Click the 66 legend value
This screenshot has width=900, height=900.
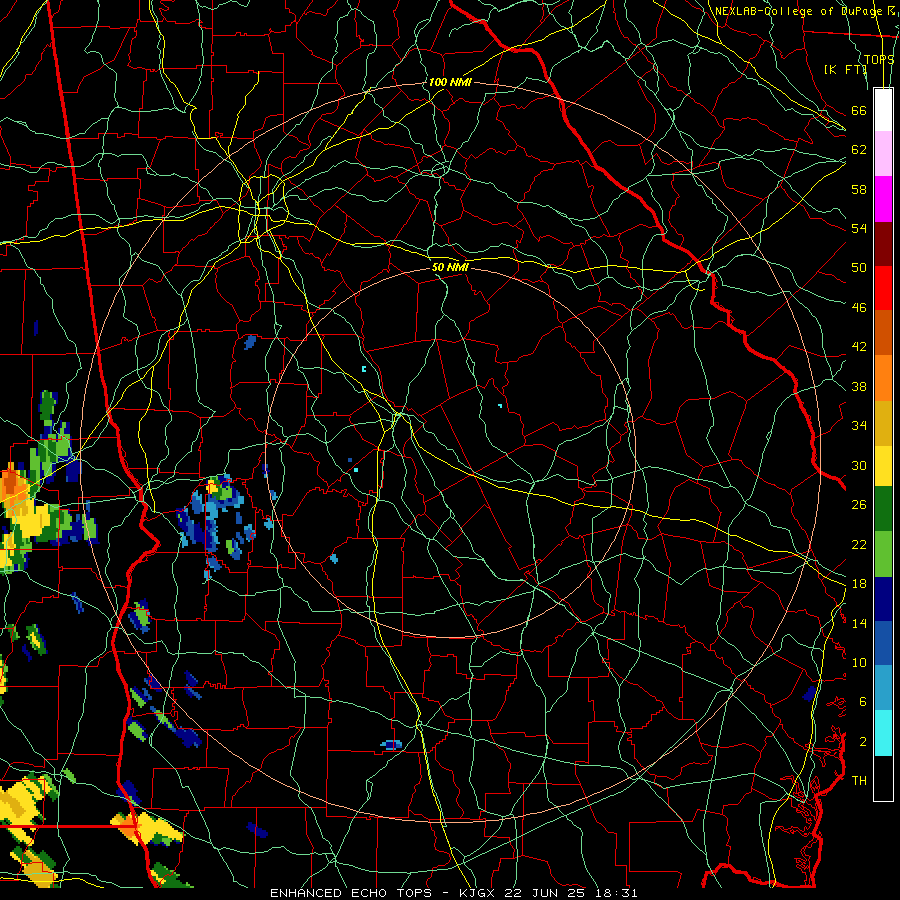[859, 110]
